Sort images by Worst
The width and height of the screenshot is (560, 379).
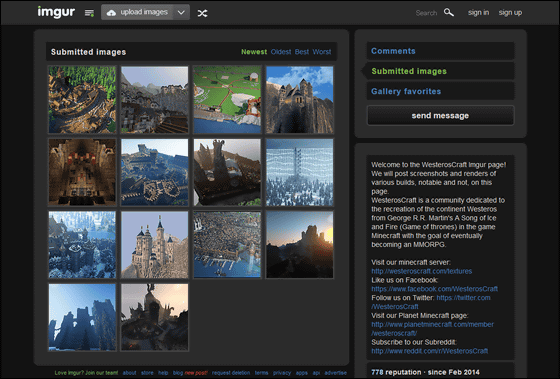tap(322, 52)
